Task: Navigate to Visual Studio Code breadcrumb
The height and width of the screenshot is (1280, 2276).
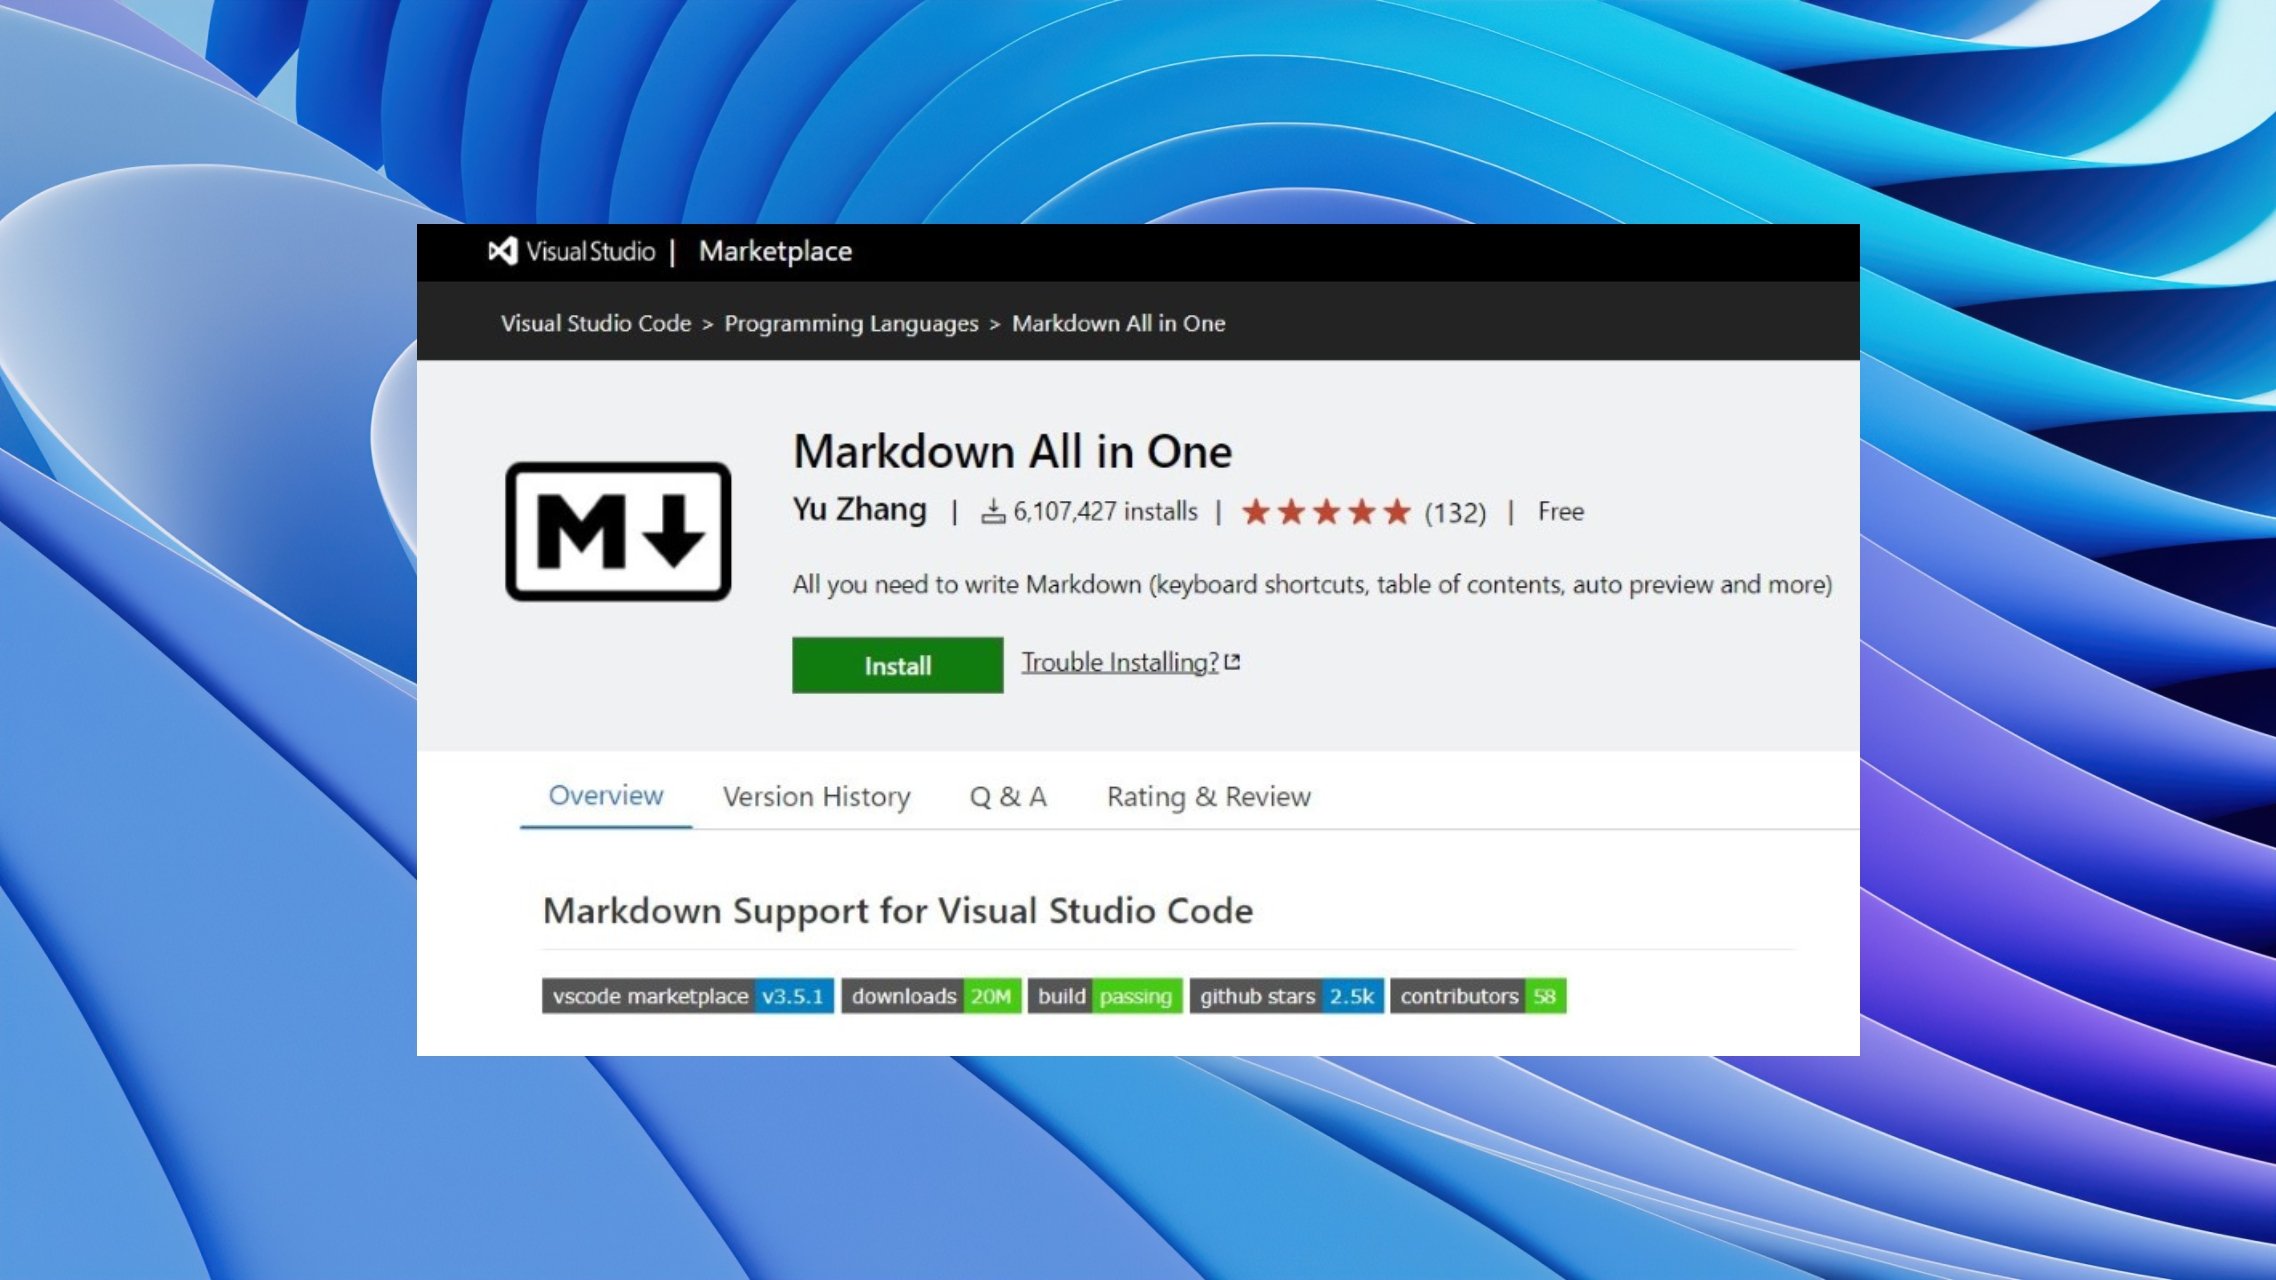Action: click(x=596, y=323)
